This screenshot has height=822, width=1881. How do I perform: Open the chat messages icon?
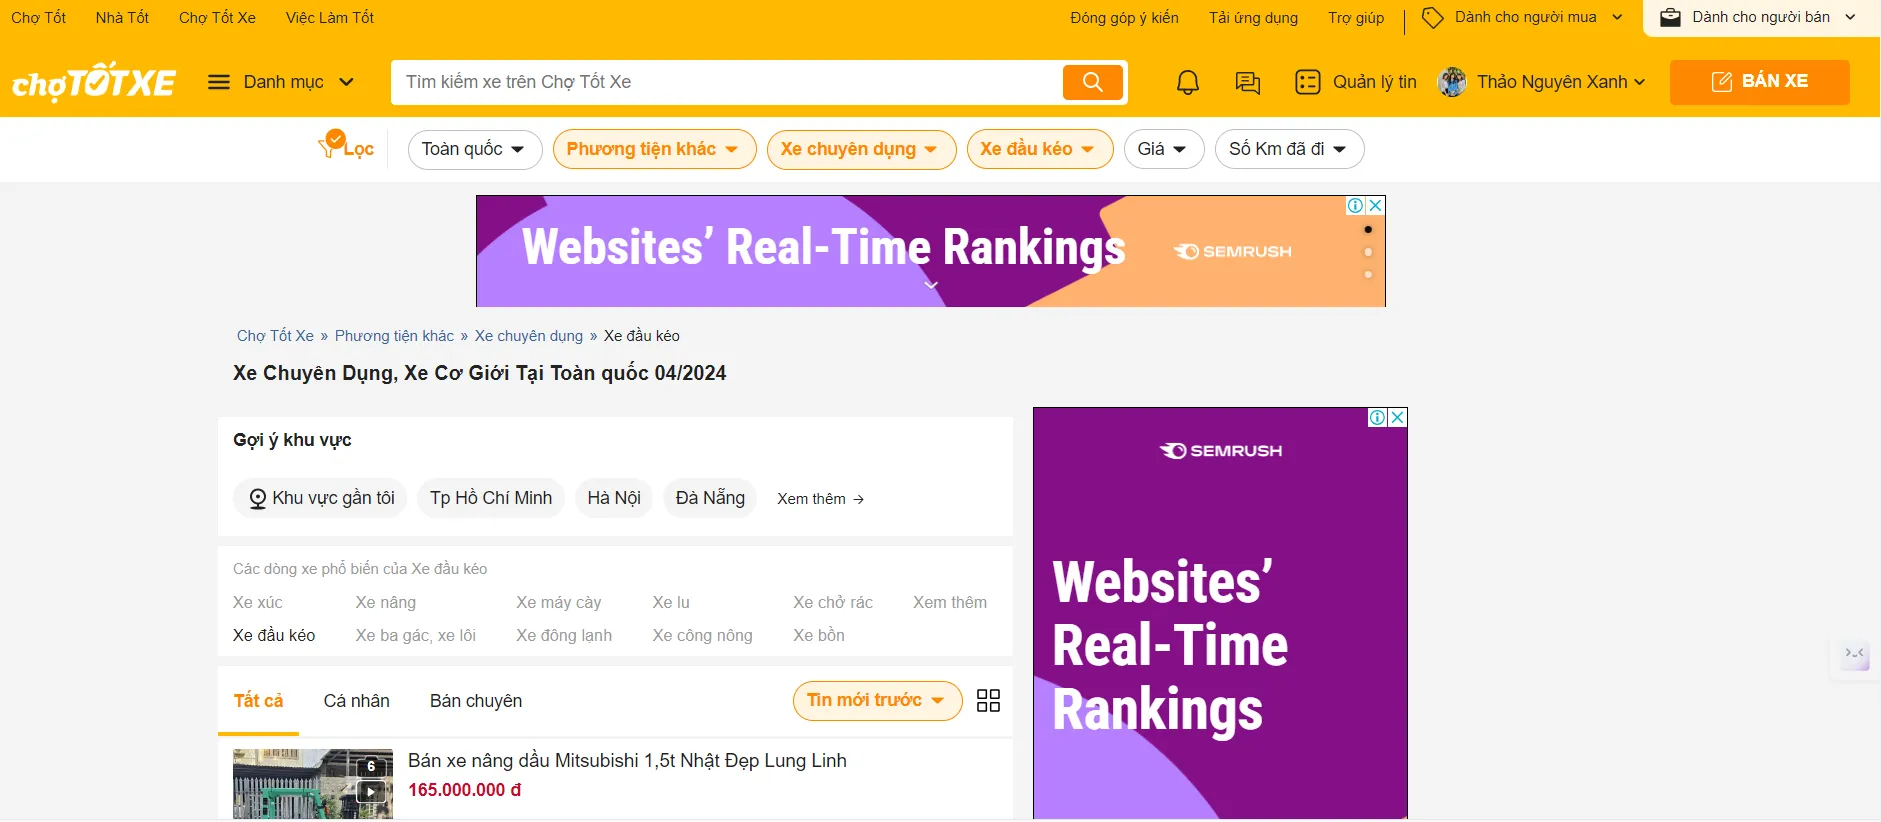1248,82
